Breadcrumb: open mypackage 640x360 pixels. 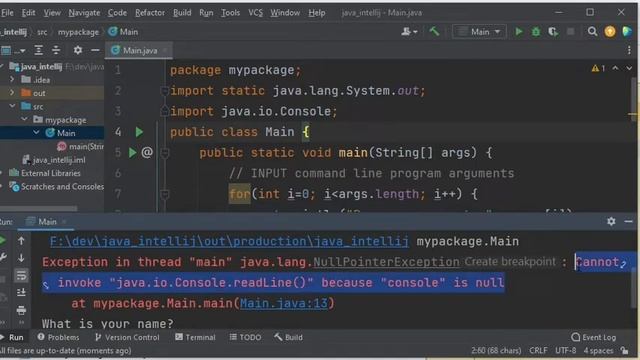(78, 32)
